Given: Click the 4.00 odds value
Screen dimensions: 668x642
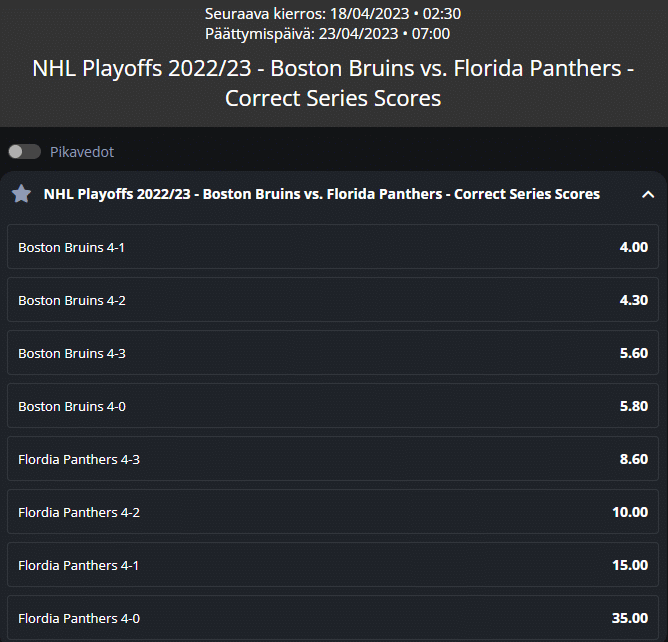Looking at the screenshot, I should click(633, 247).
